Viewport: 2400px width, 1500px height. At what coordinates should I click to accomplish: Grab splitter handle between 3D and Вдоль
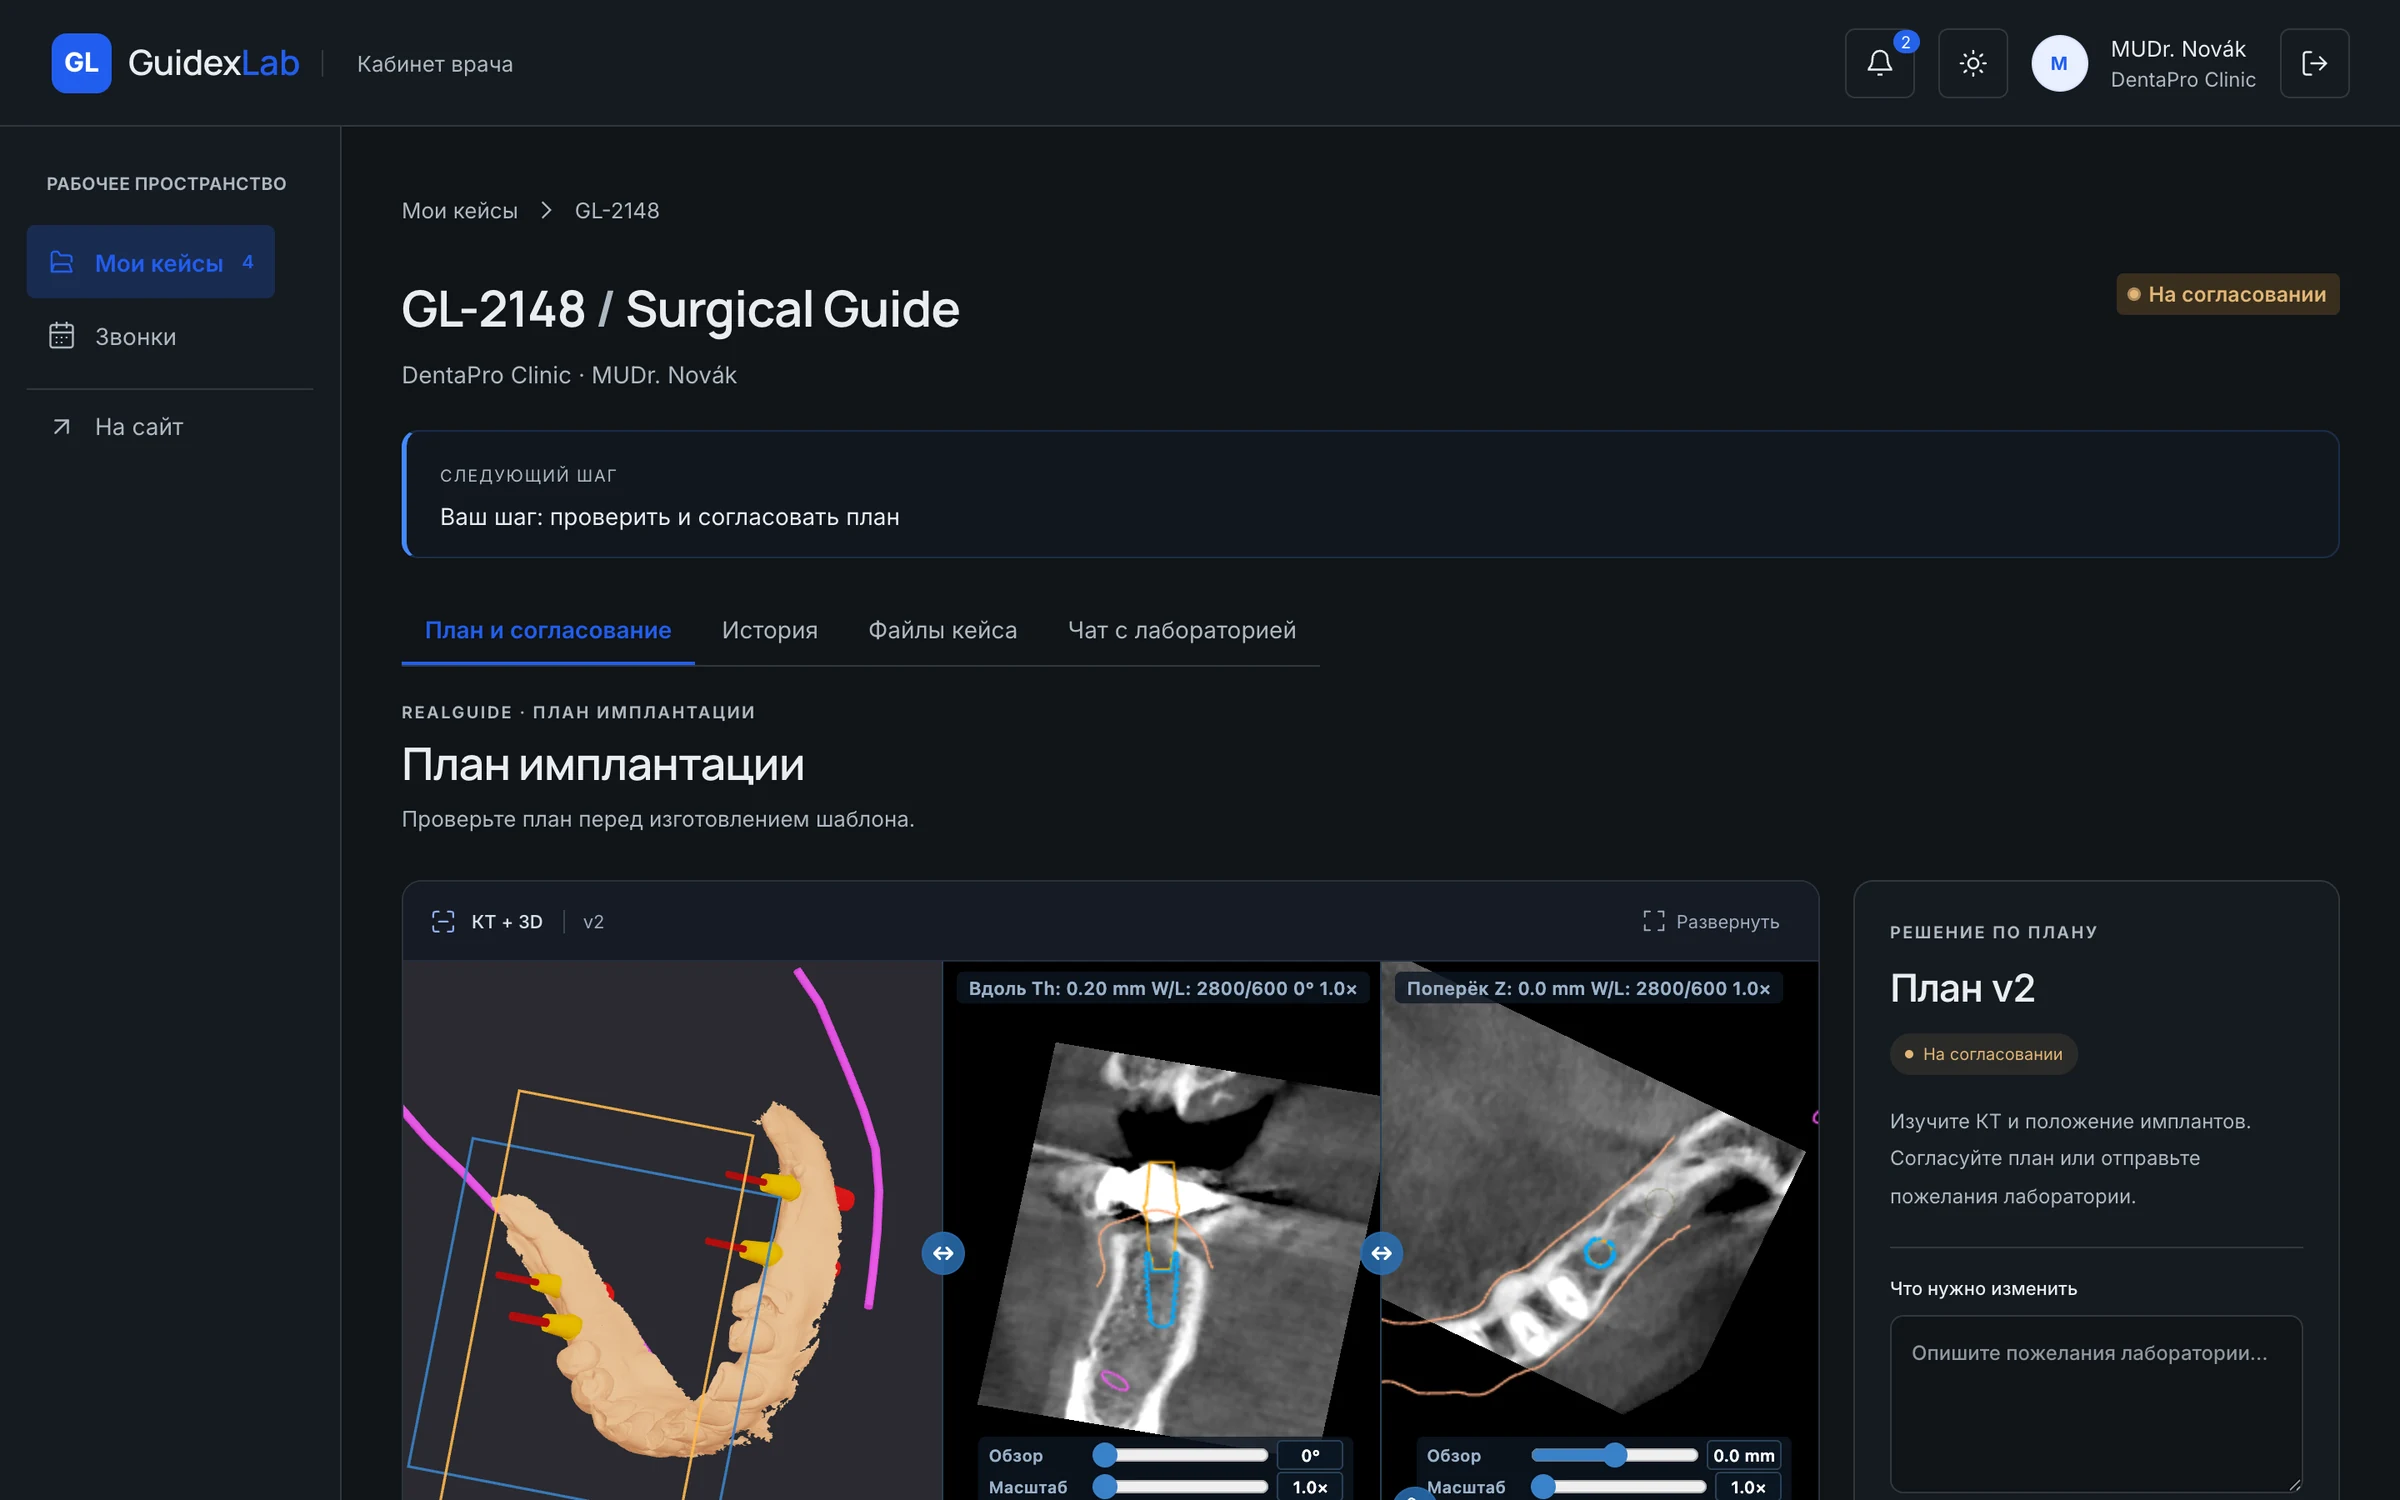943,1253
